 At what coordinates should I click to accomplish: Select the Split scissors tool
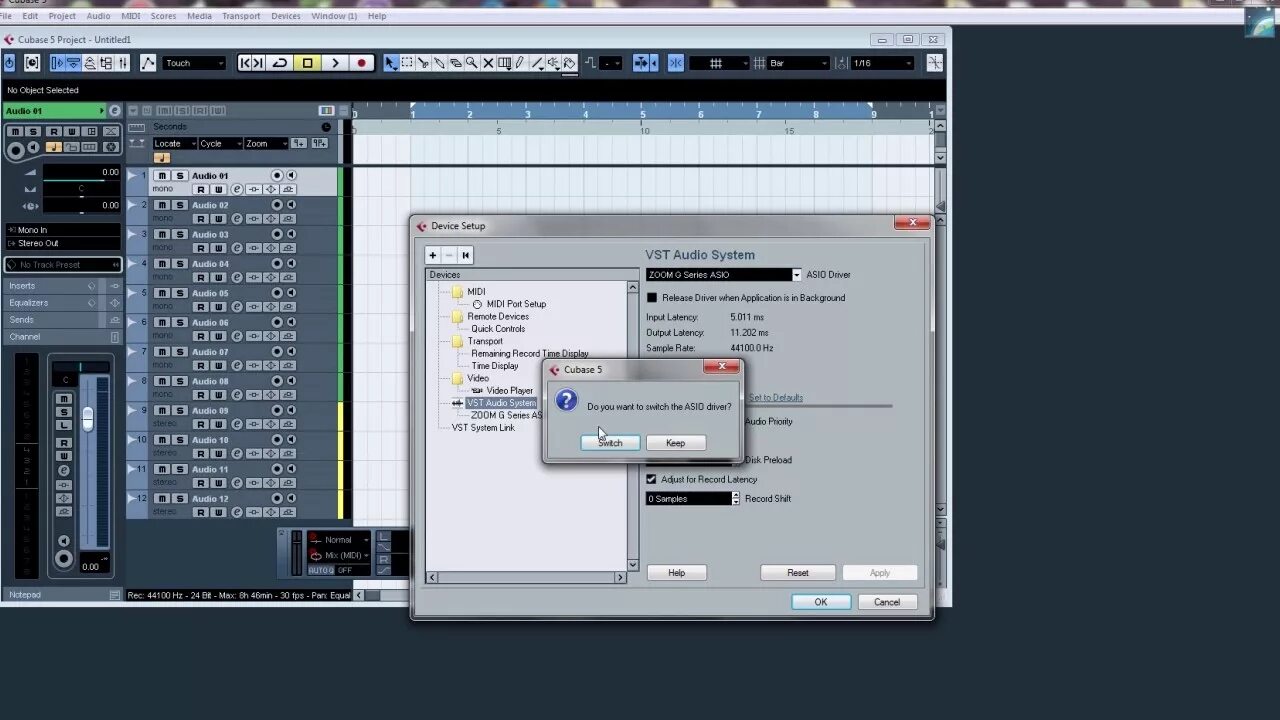pos(423,63)
